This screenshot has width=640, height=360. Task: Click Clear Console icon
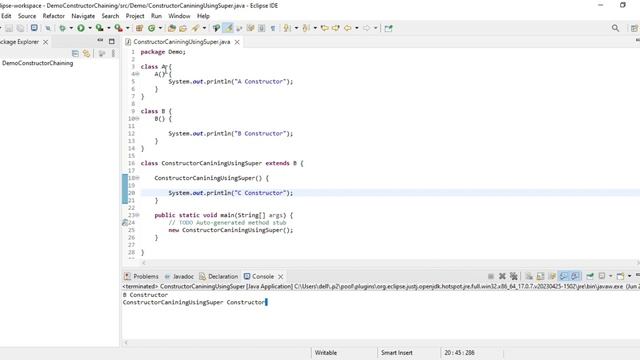pos(529,276)
